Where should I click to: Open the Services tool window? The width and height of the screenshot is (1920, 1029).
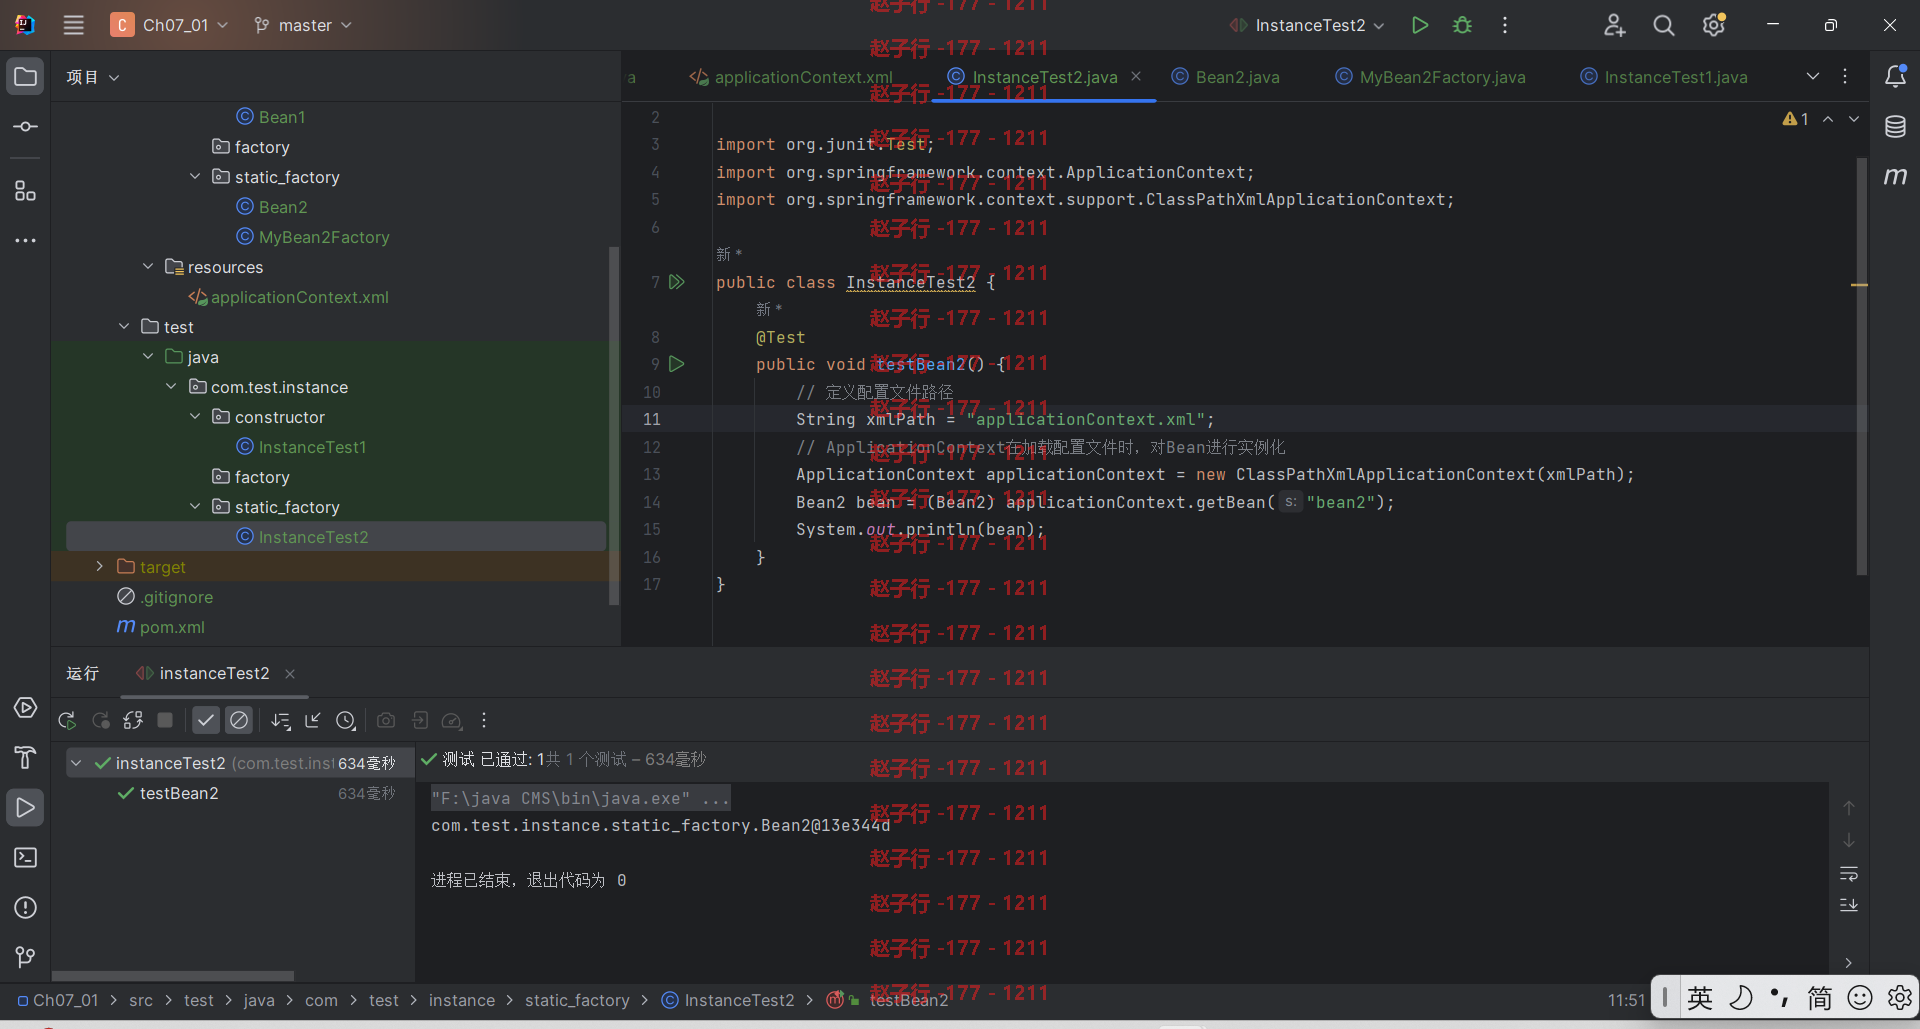pos(25,708)
